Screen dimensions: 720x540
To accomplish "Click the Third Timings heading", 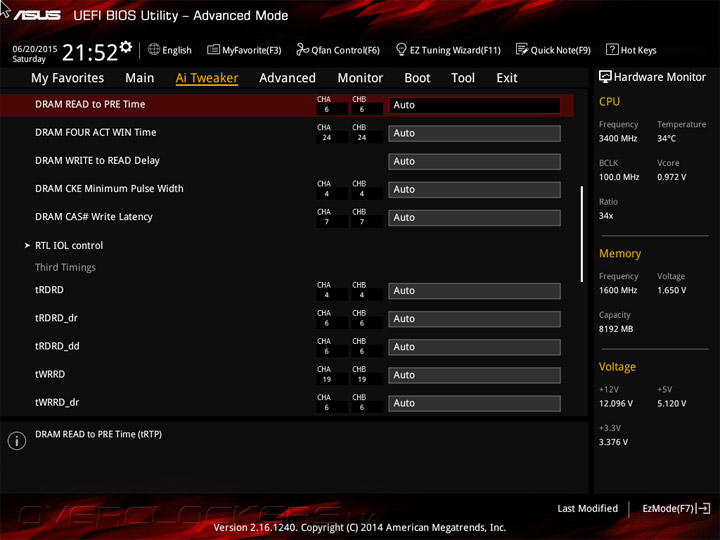I will tap(65, 267).
